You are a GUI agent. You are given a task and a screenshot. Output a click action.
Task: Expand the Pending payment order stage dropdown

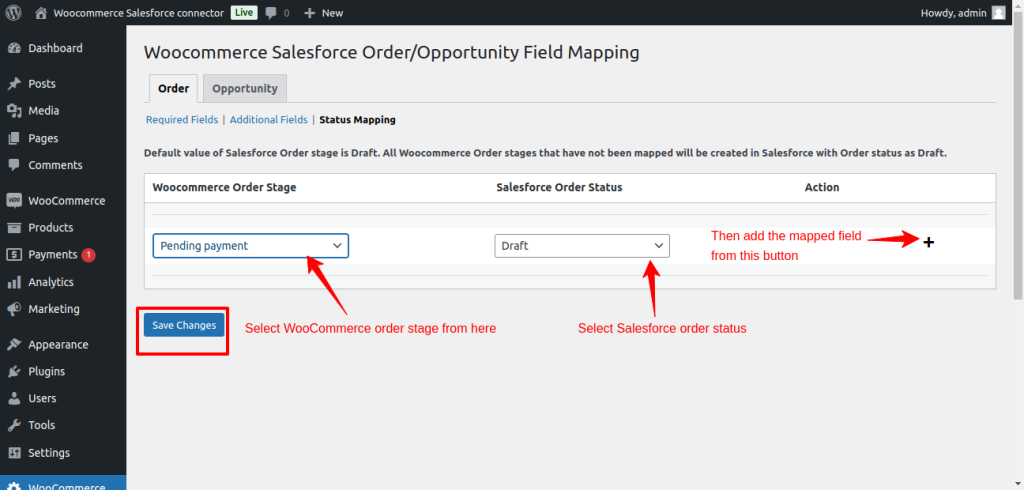[250, 246]
